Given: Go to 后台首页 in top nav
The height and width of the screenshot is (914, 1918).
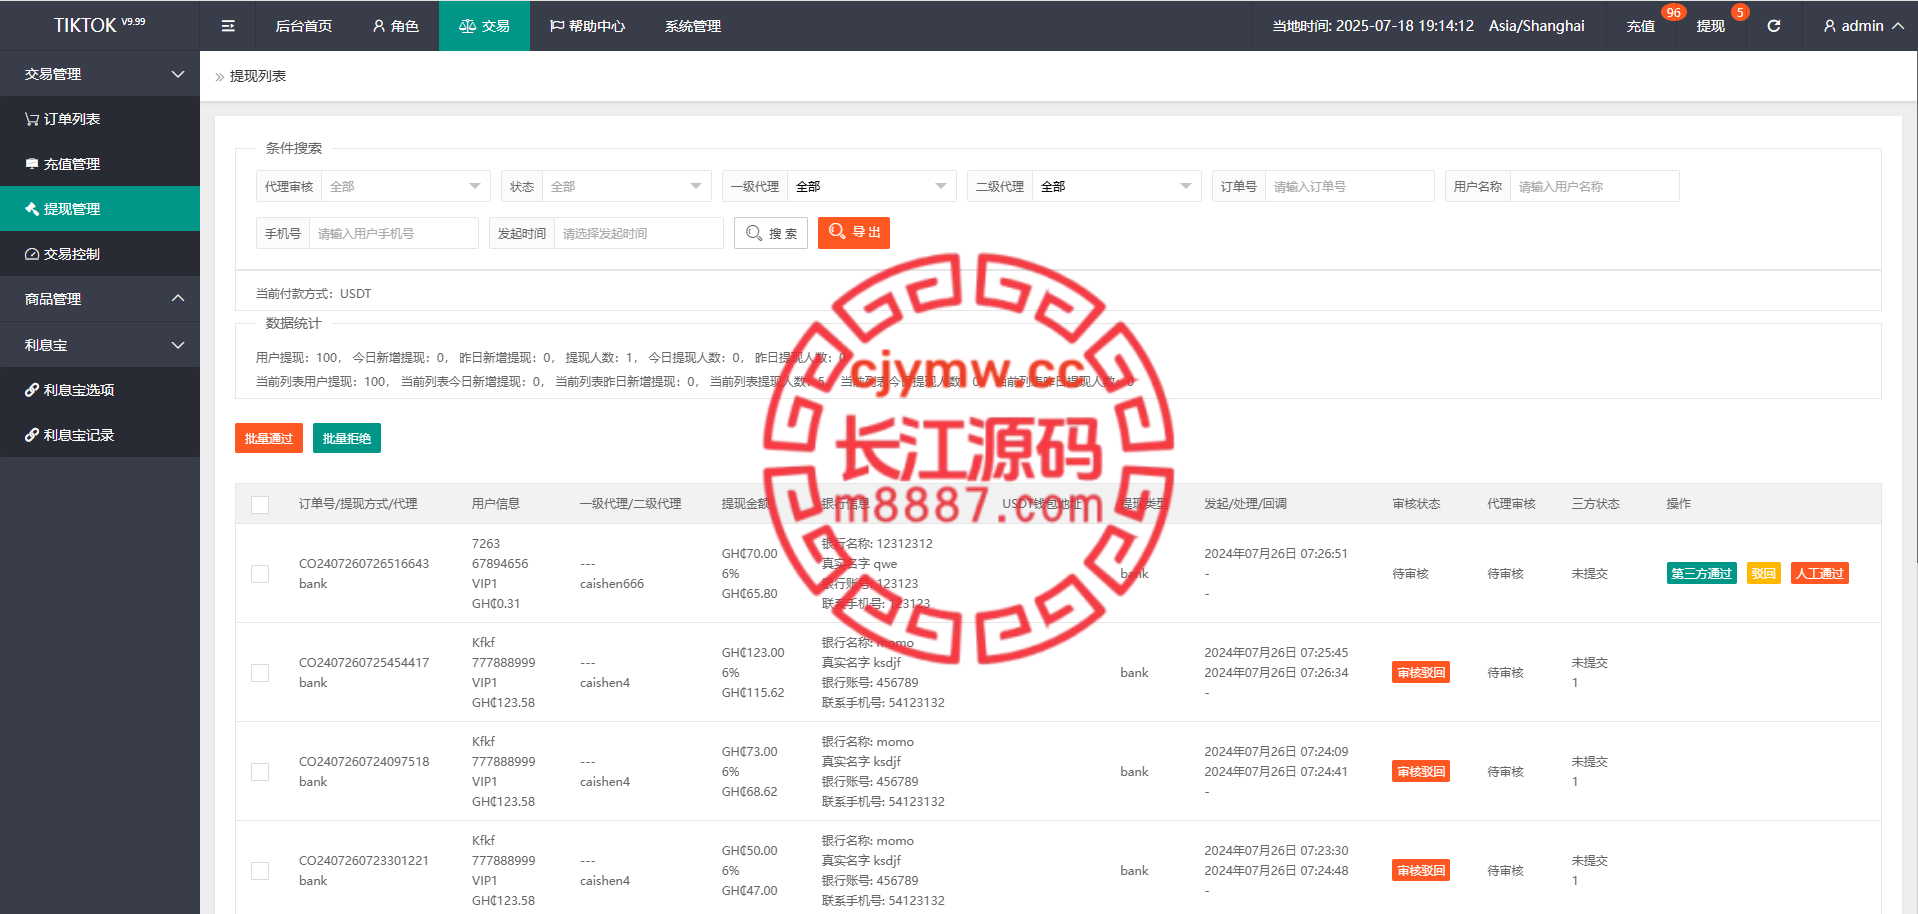Looking at the screenshot, I should pyautogui.click(x=304, y=26).
